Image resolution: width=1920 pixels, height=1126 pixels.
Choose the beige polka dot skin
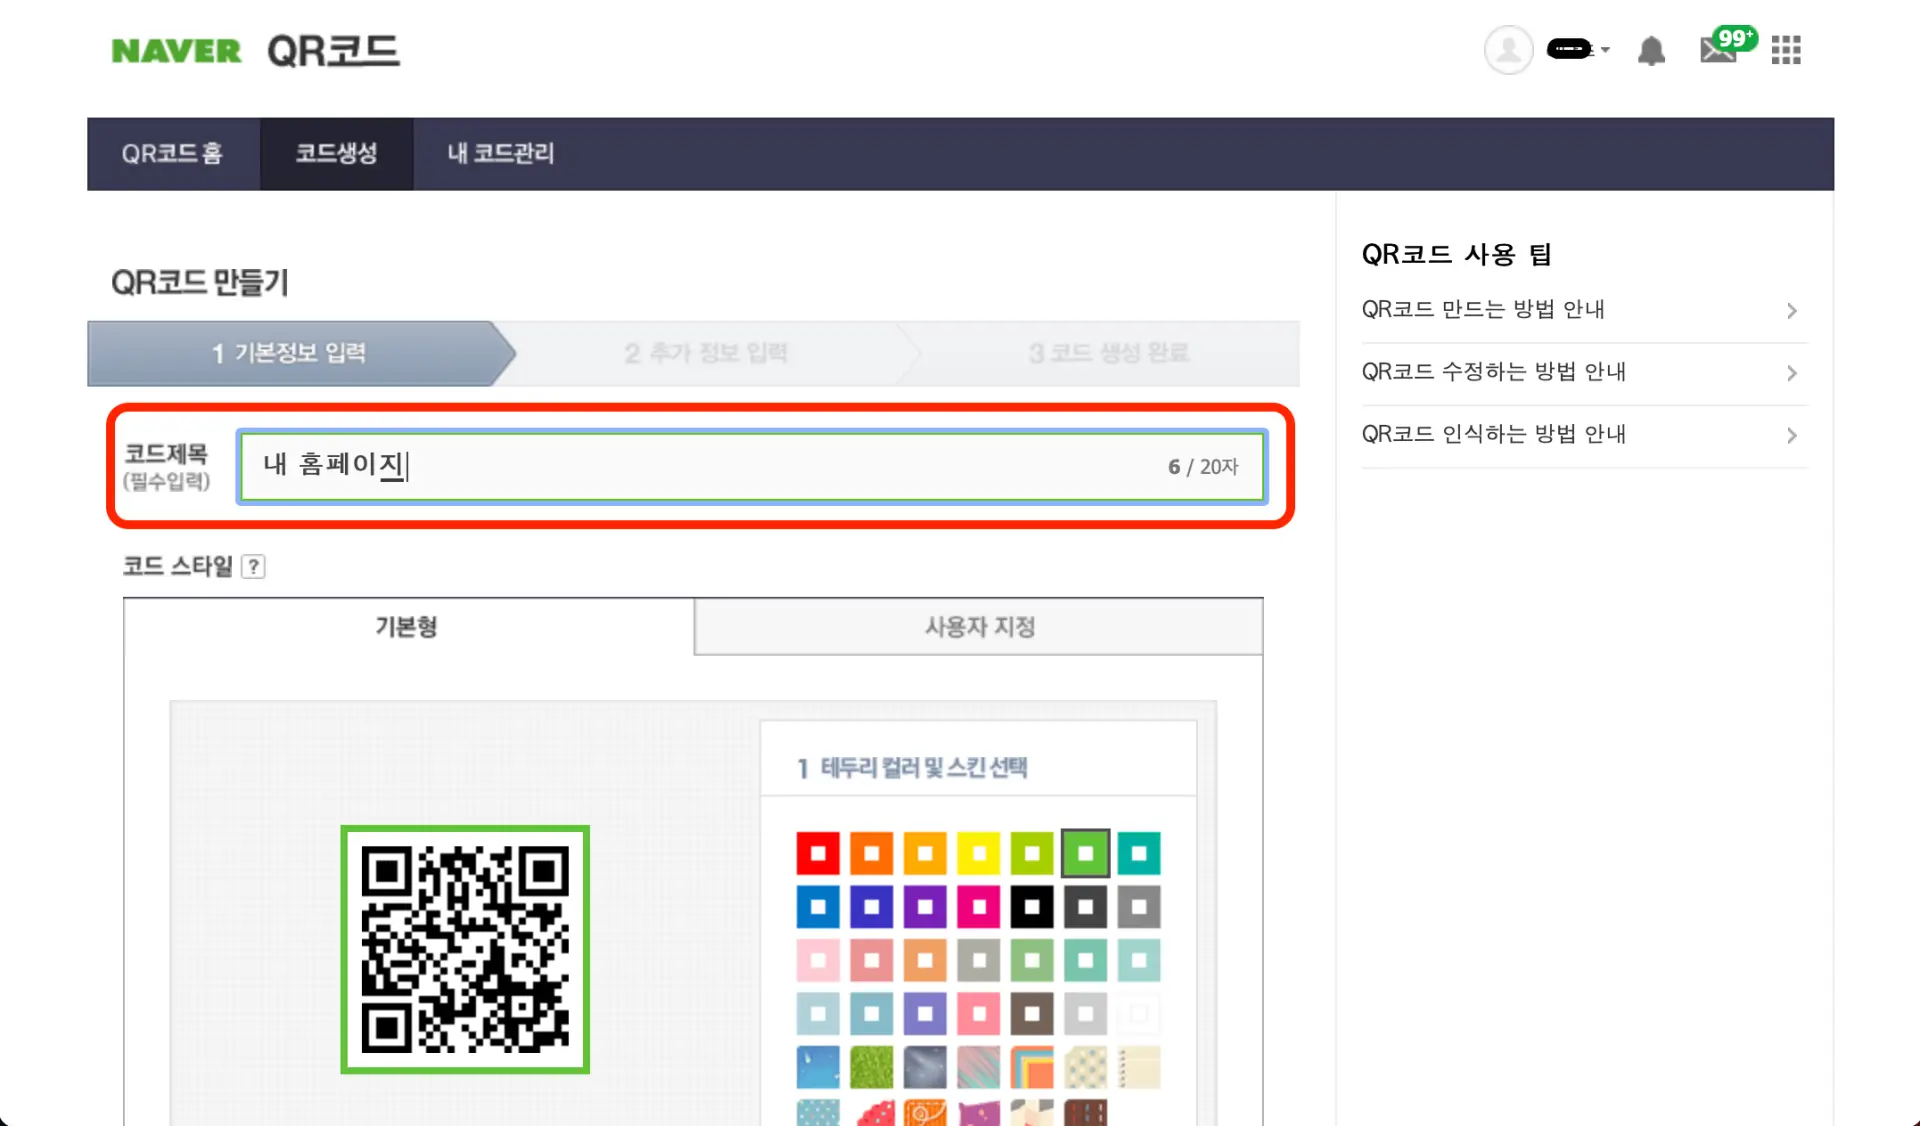coord(1086,1068)
